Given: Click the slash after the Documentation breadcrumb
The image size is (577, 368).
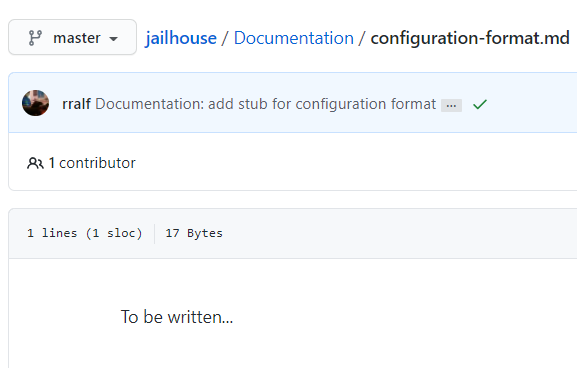Looking at the screenshot, I should 362,38.
